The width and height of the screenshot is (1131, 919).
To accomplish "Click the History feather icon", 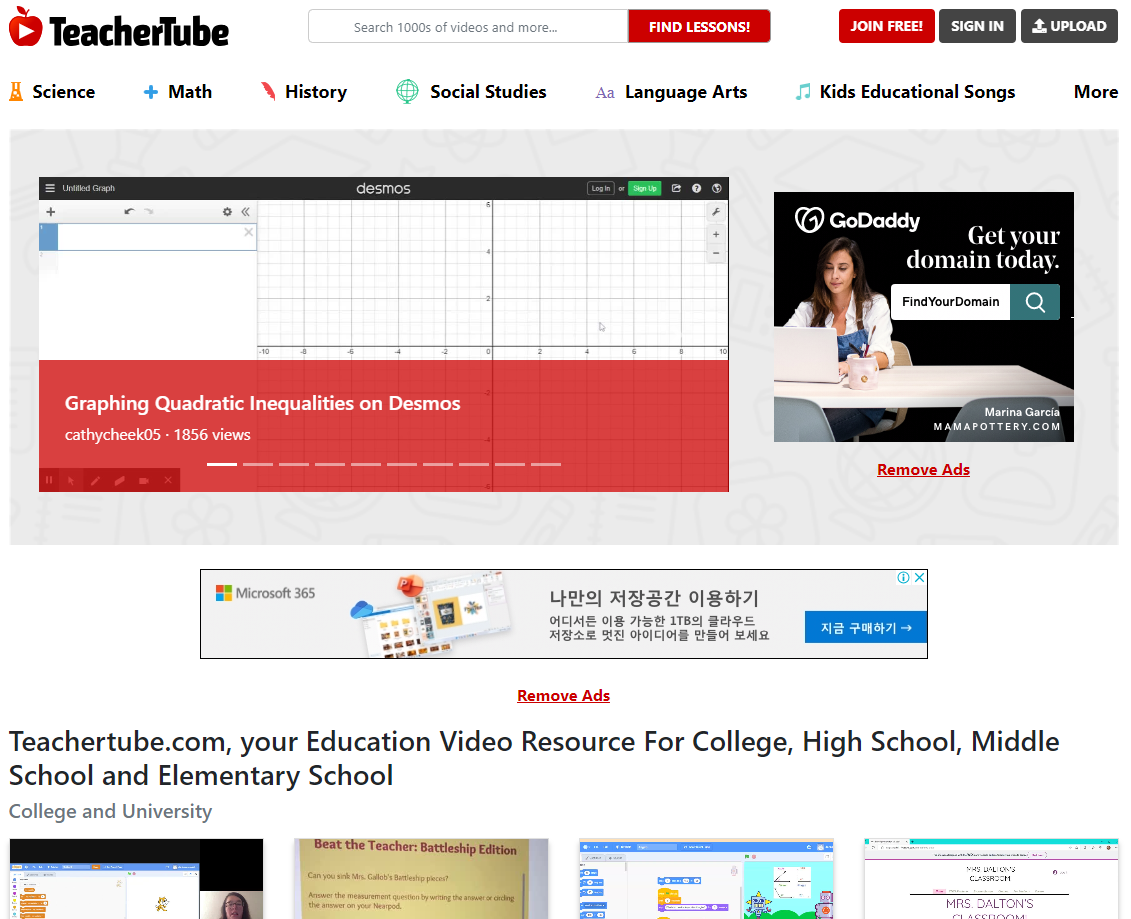I will [268, 92].
